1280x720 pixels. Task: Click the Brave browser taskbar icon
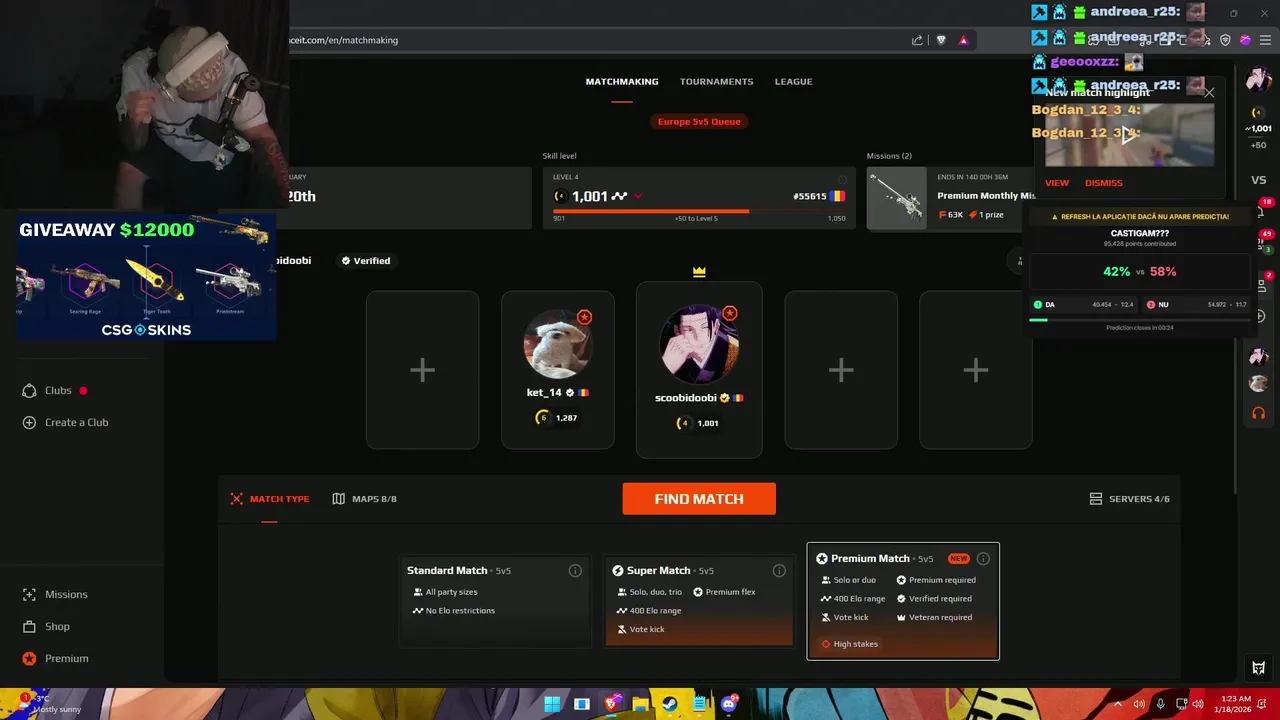(x=611, y=704)
